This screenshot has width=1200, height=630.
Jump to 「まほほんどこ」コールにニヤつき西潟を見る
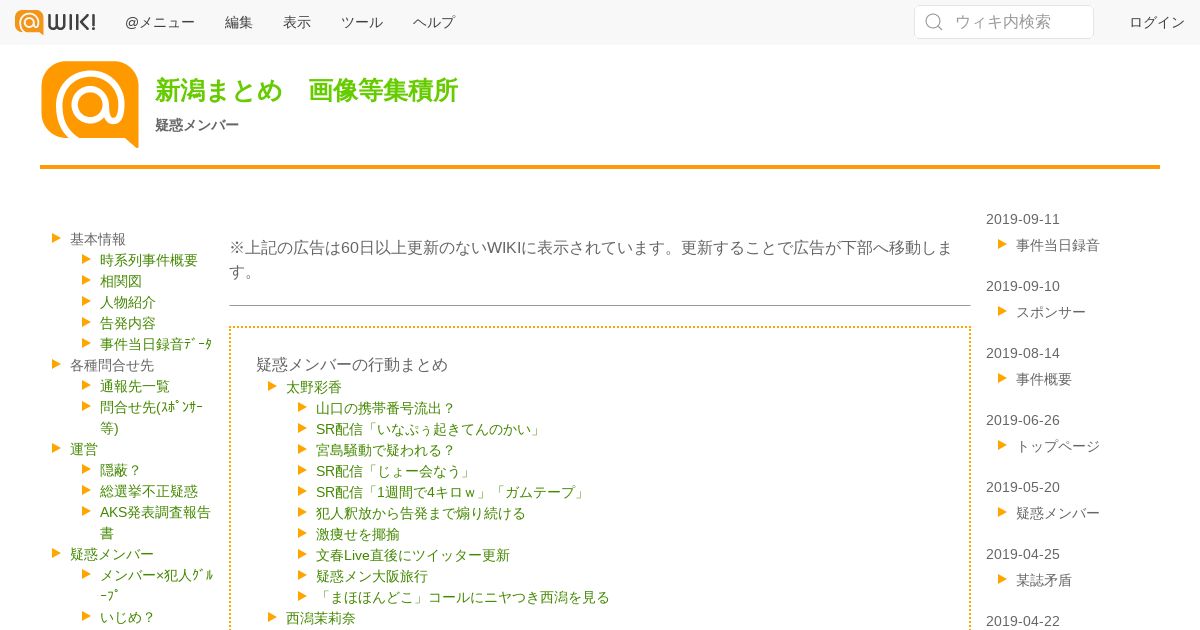463,597
